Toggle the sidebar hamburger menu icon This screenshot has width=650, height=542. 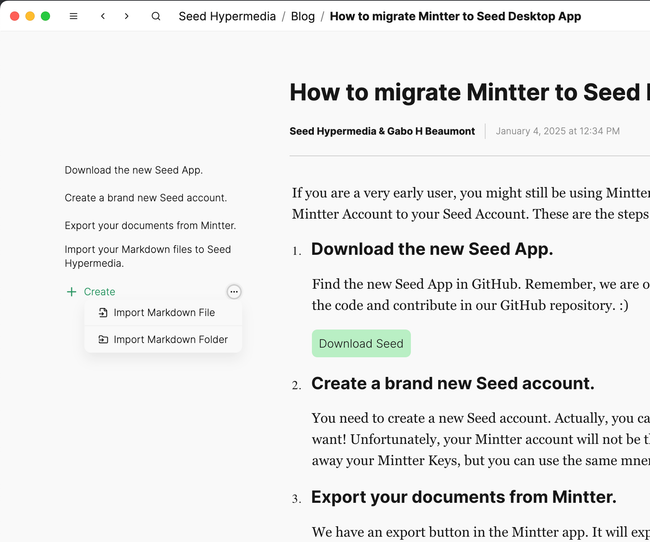(74, 16)
